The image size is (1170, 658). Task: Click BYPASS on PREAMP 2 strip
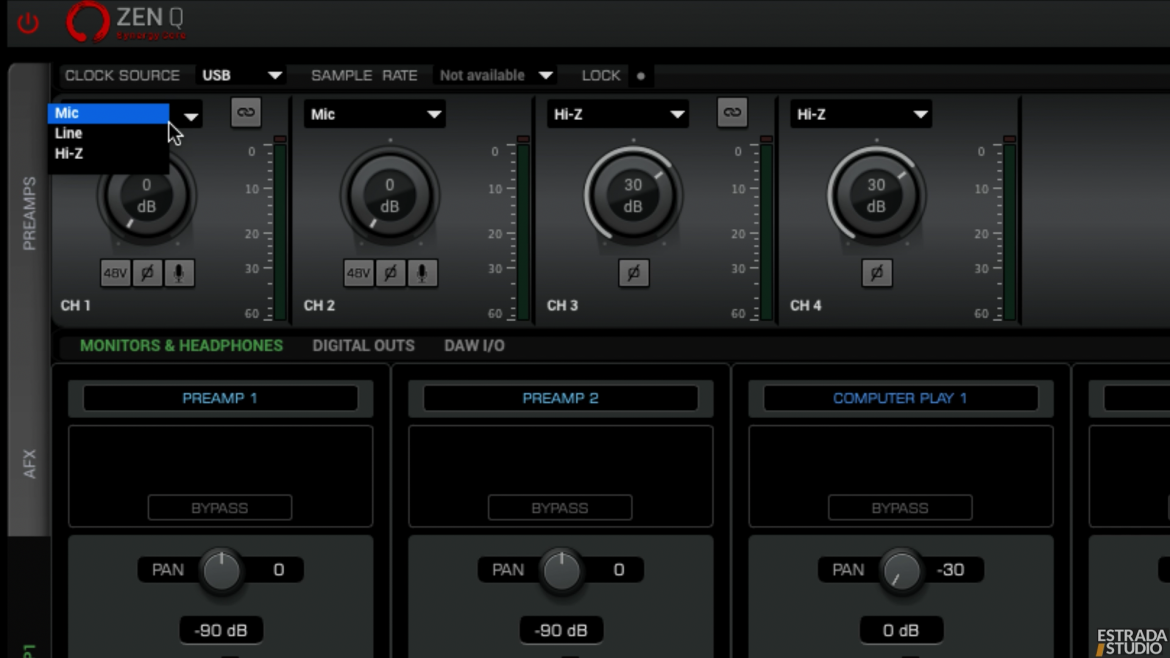click(x=560, y=508)
